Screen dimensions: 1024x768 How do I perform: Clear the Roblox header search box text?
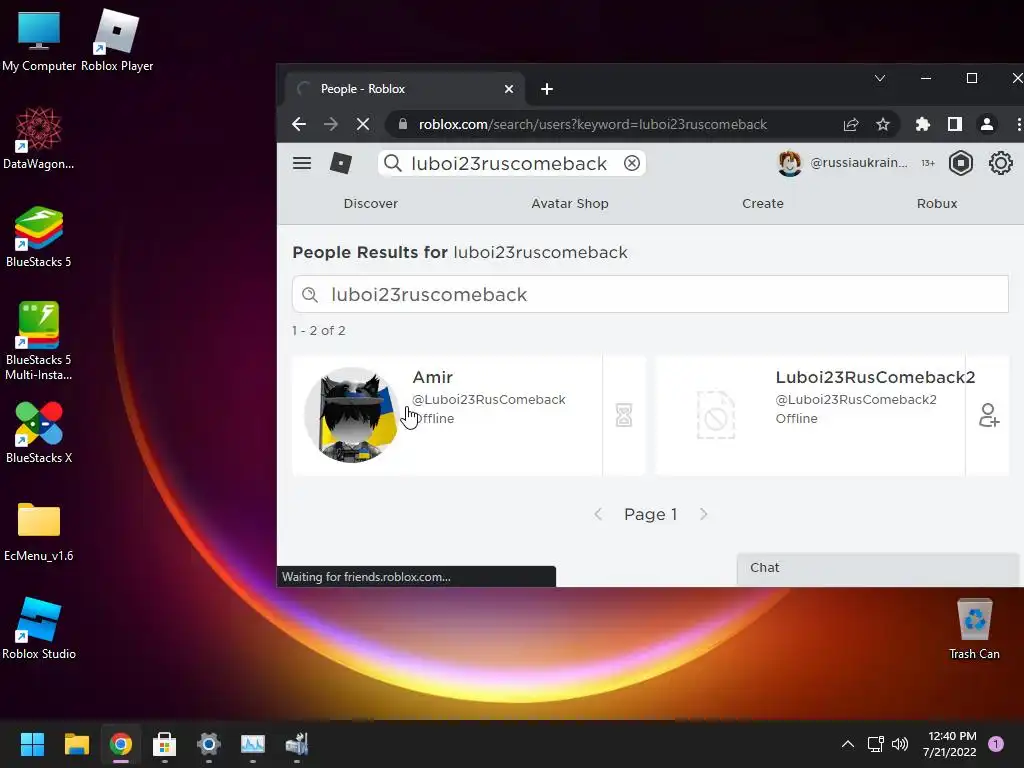(632, 163)
